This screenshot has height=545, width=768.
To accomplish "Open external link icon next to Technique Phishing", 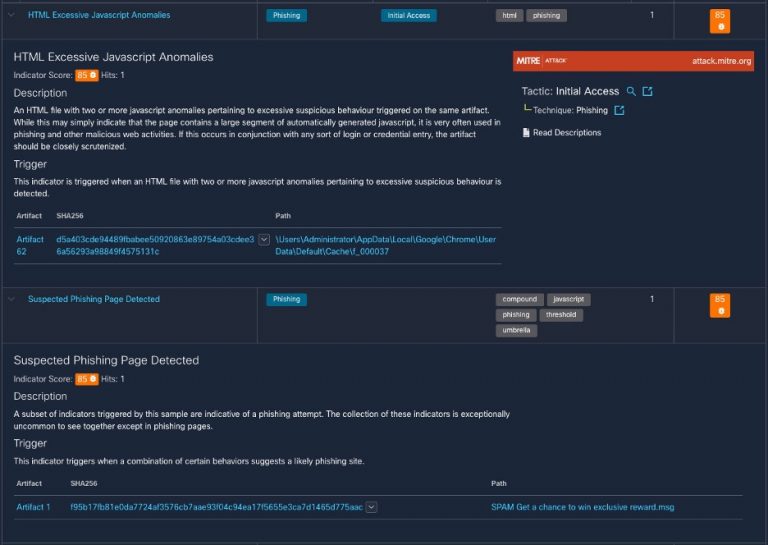I will (x=619, y=111).
